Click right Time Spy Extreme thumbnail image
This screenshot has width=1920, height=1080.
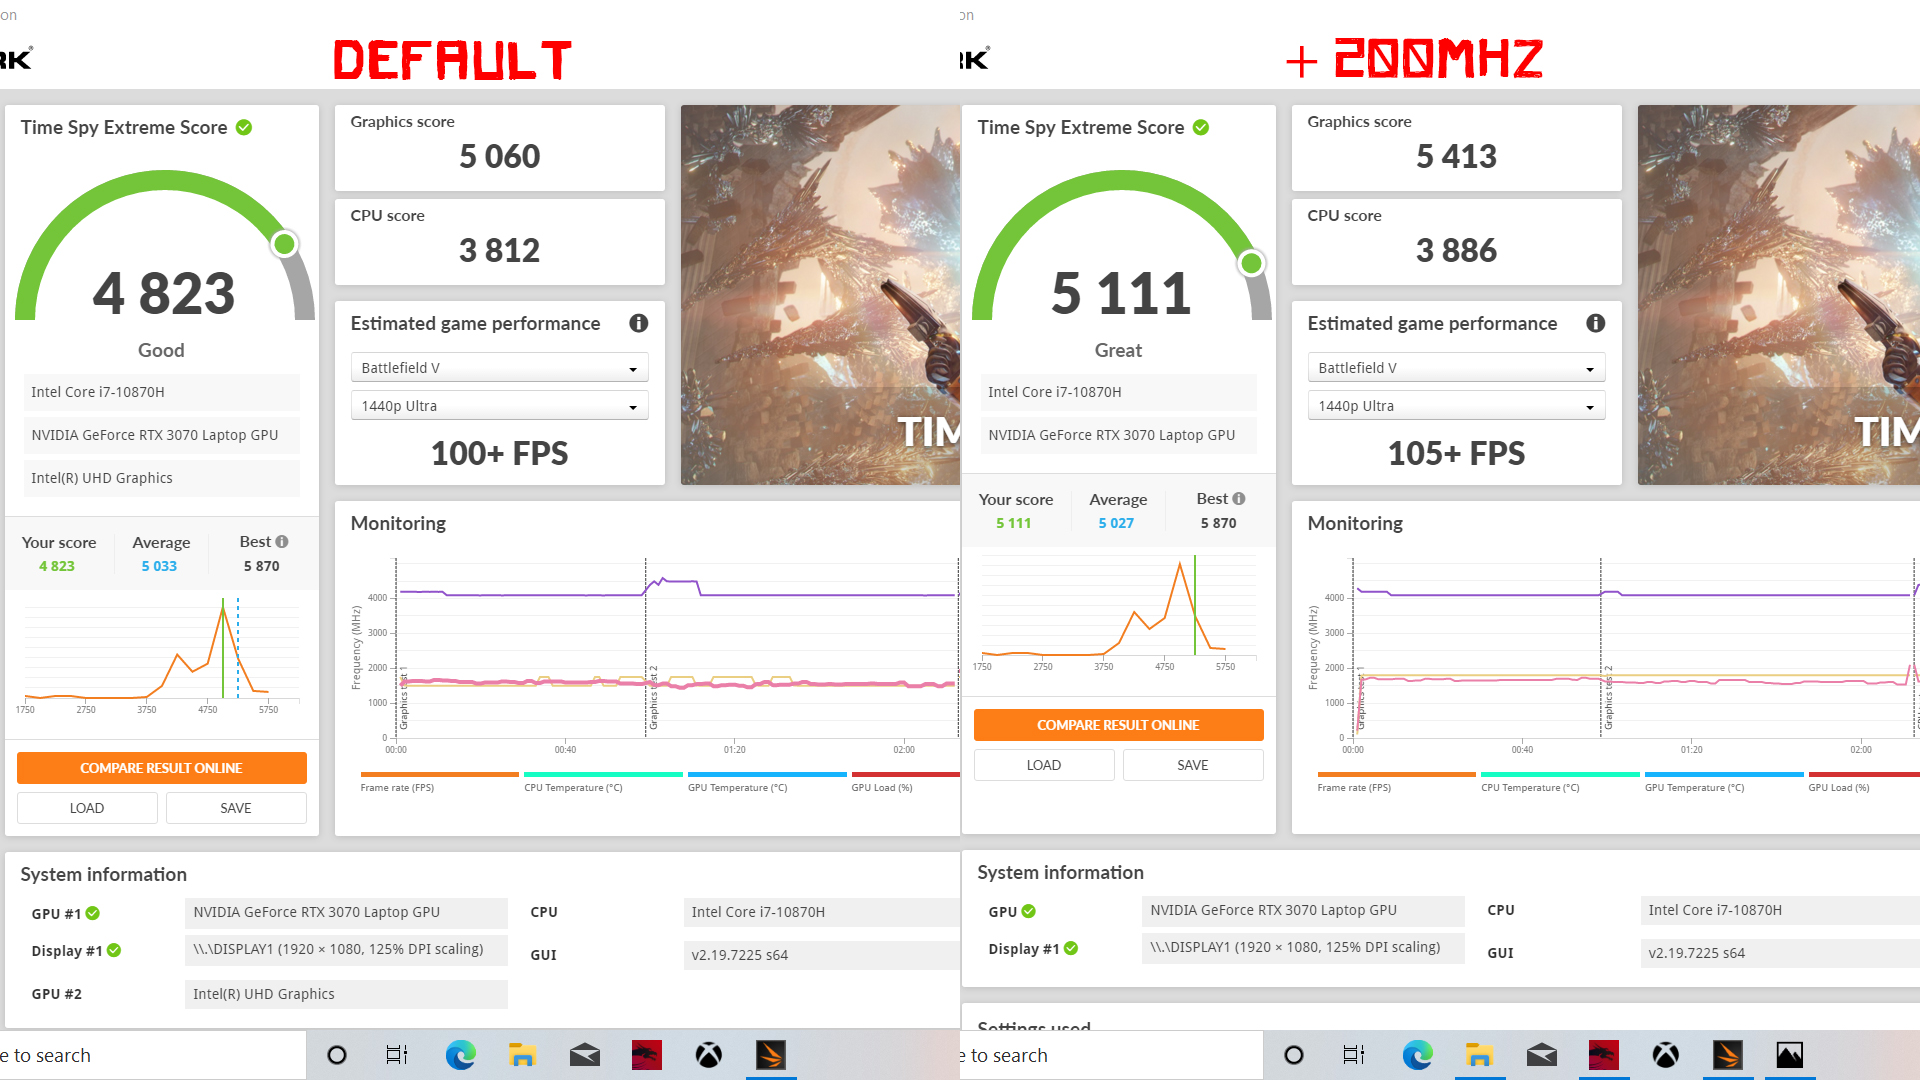[x=1778, y=295]
